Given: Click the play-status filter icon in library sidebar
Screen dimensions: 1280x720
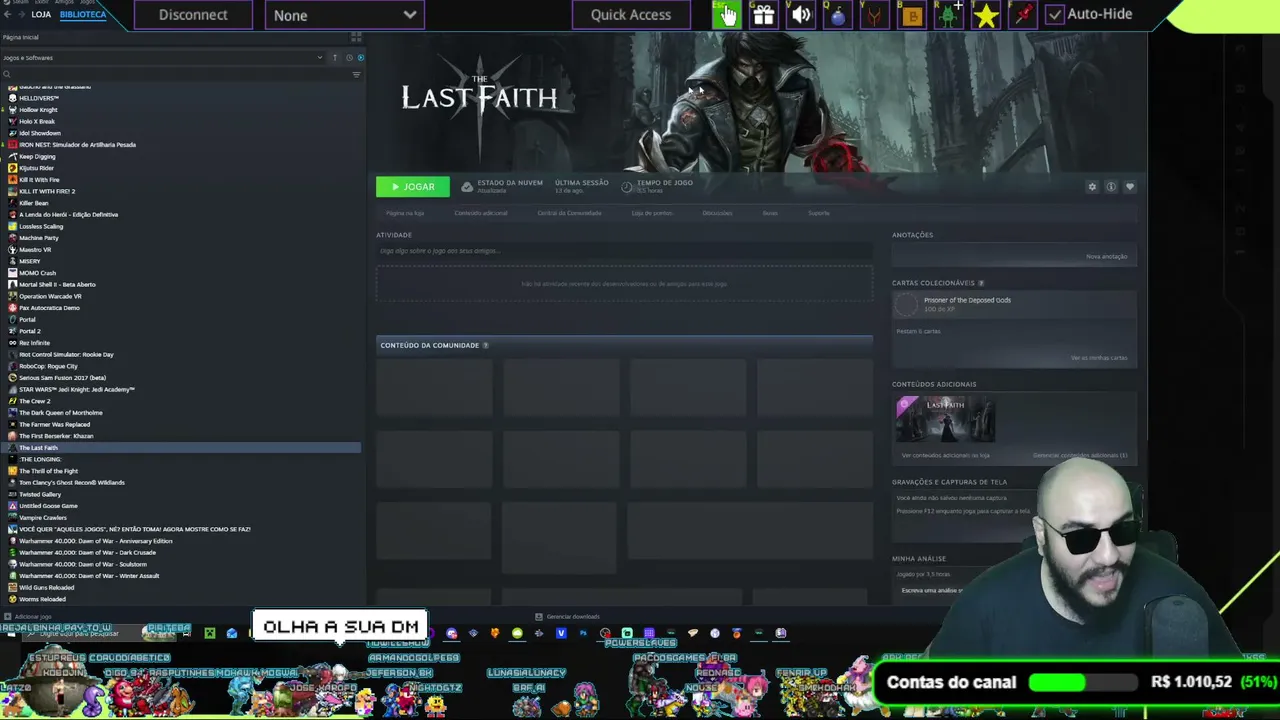Looking at the screenshot, I should click(360, 58).
